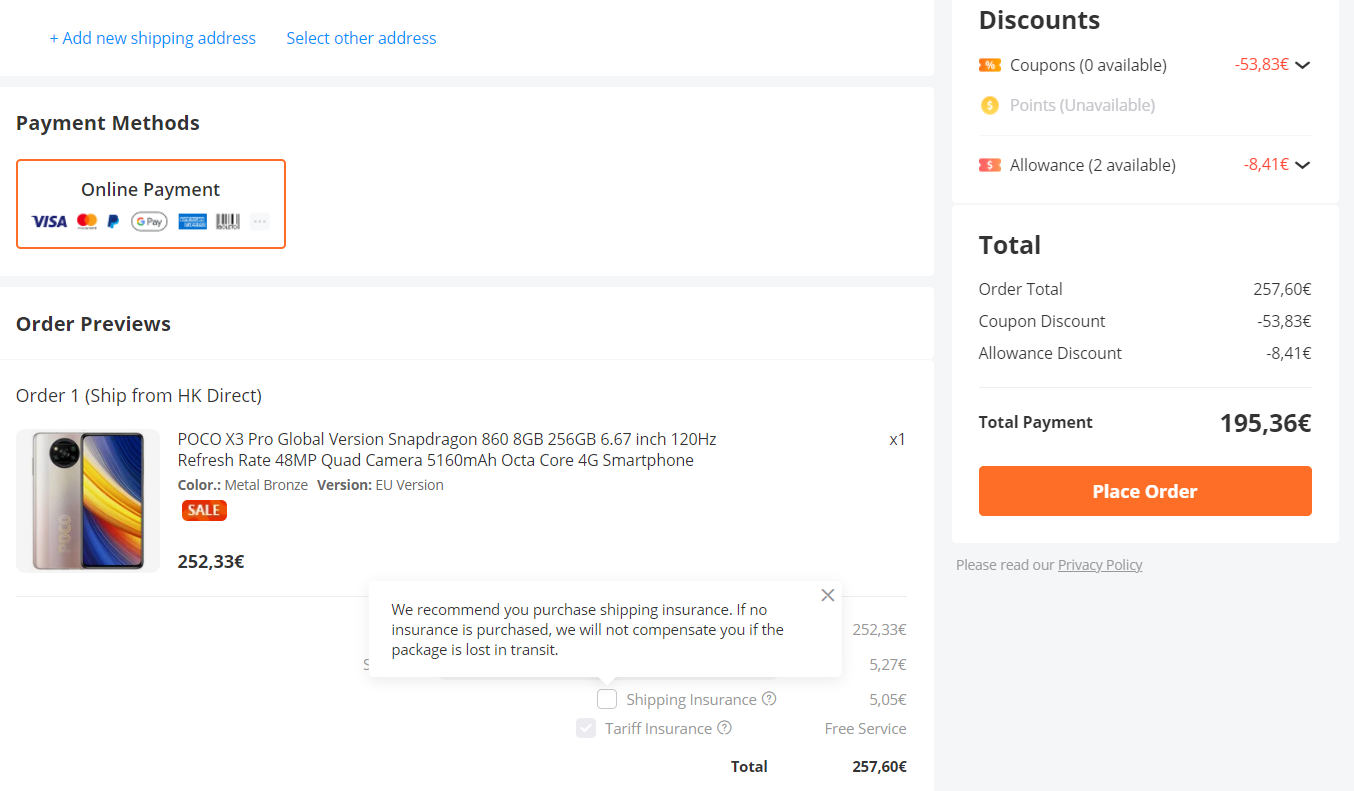Click the Free Service tariff text

pyautogui.click(x=866, y=728)
